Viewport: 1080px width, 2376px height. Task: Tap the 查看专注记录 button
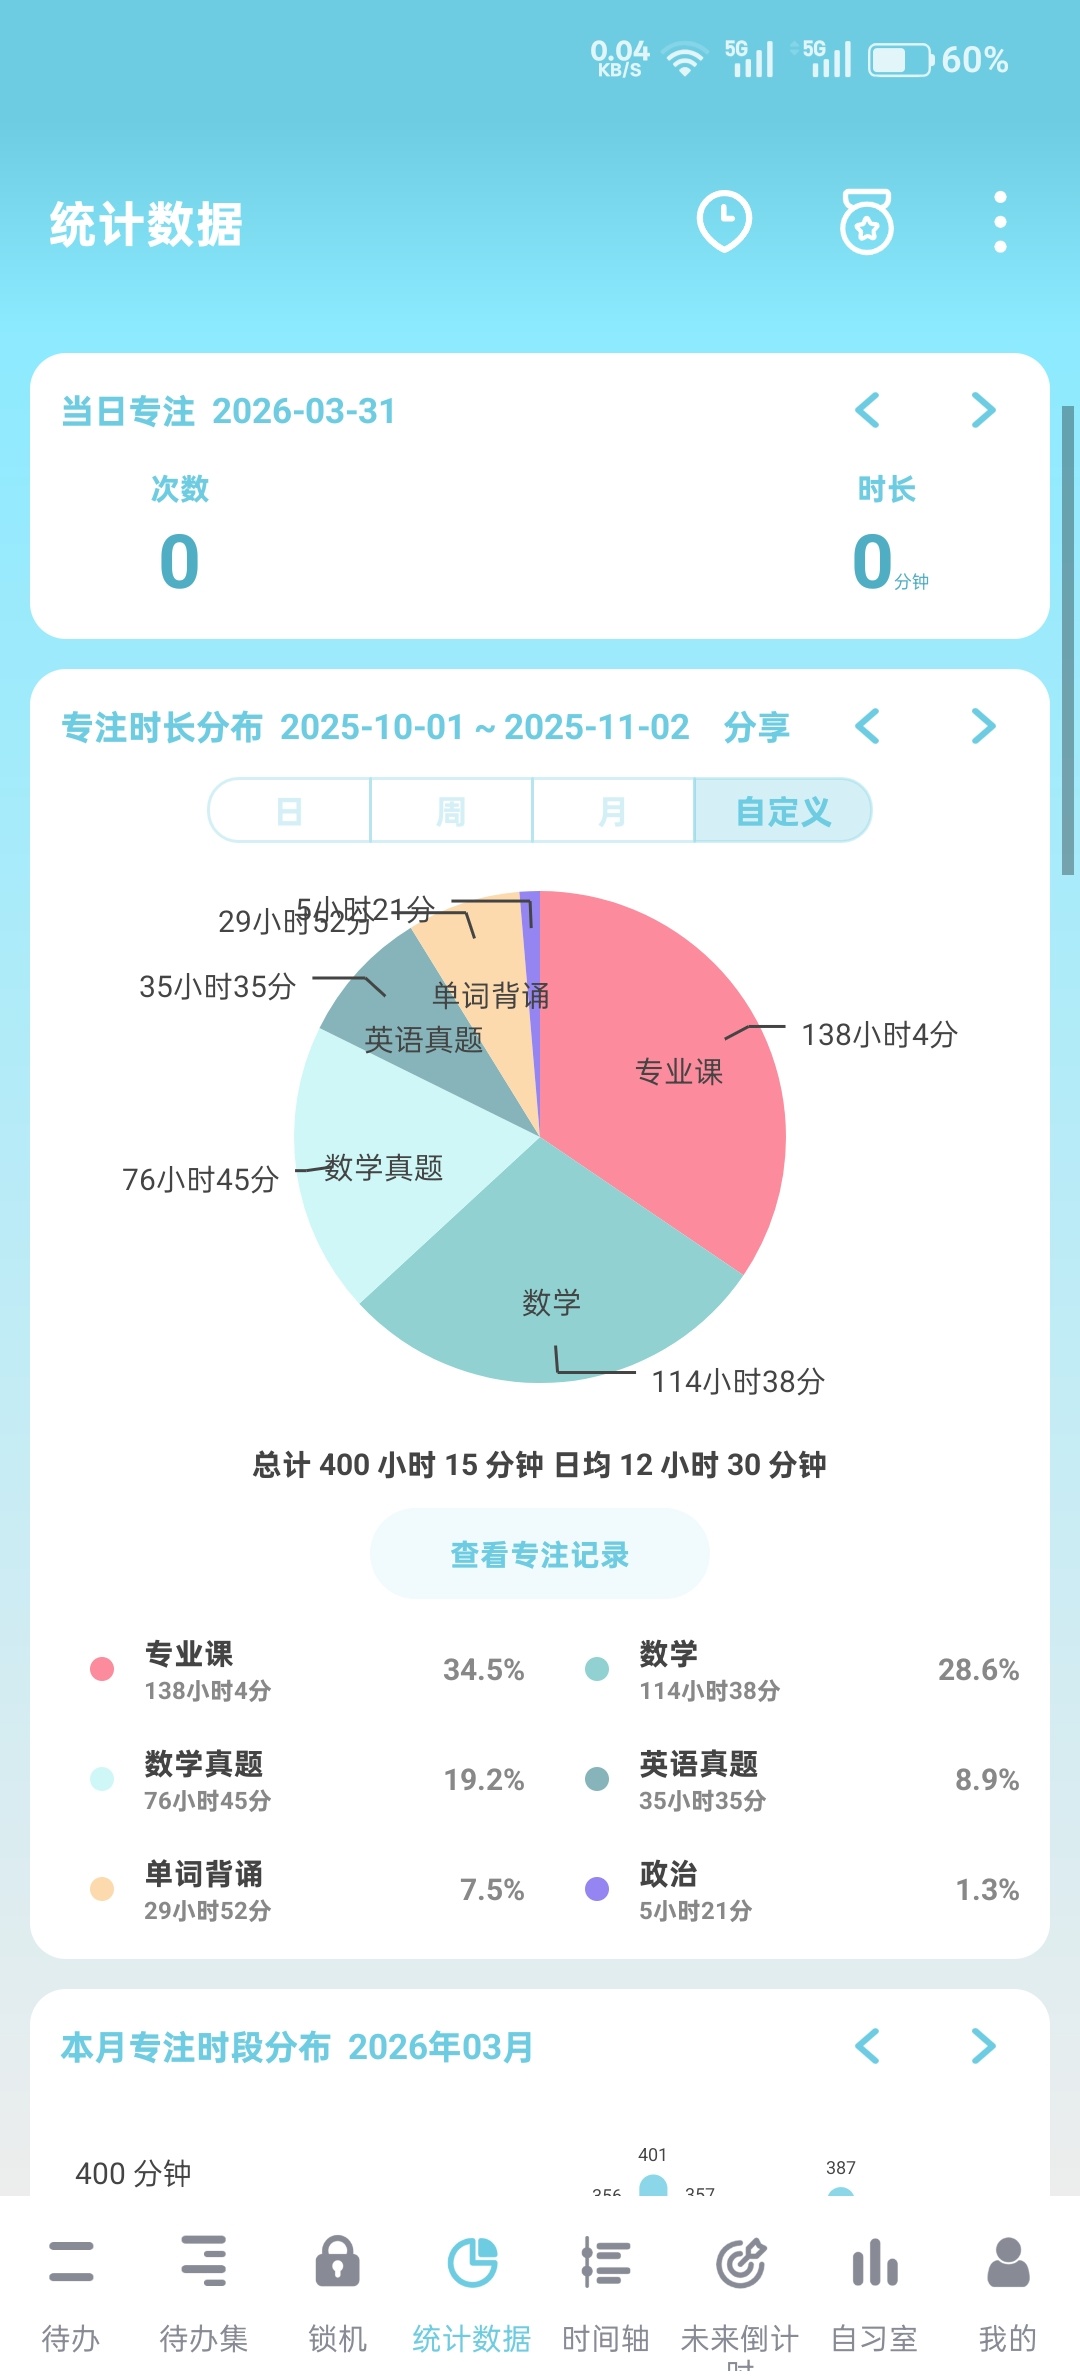tap(540, 1554)
